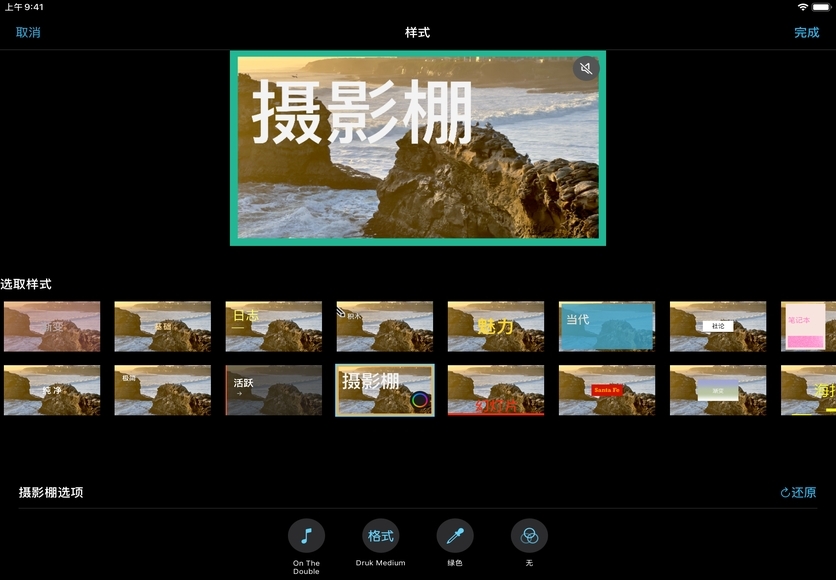Image resolution: width=836 pixels, height=580 pixels.
Task: Tap 取消 to cancel
Action: click(28, 33)
